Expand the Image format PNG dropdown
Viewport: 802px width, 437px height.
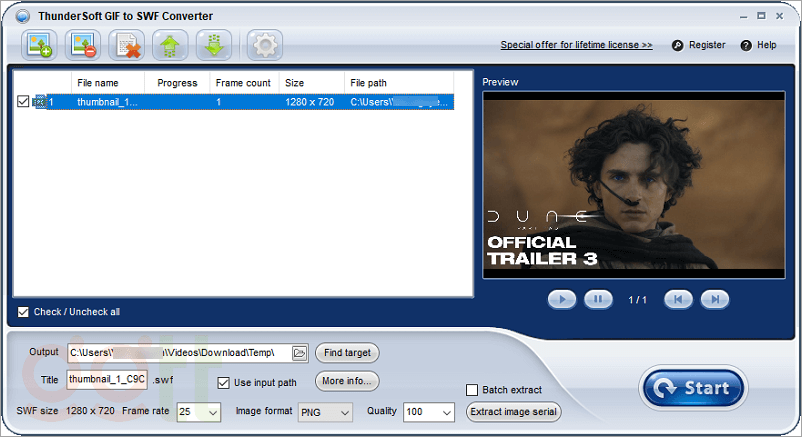click(x=343, y=412)
